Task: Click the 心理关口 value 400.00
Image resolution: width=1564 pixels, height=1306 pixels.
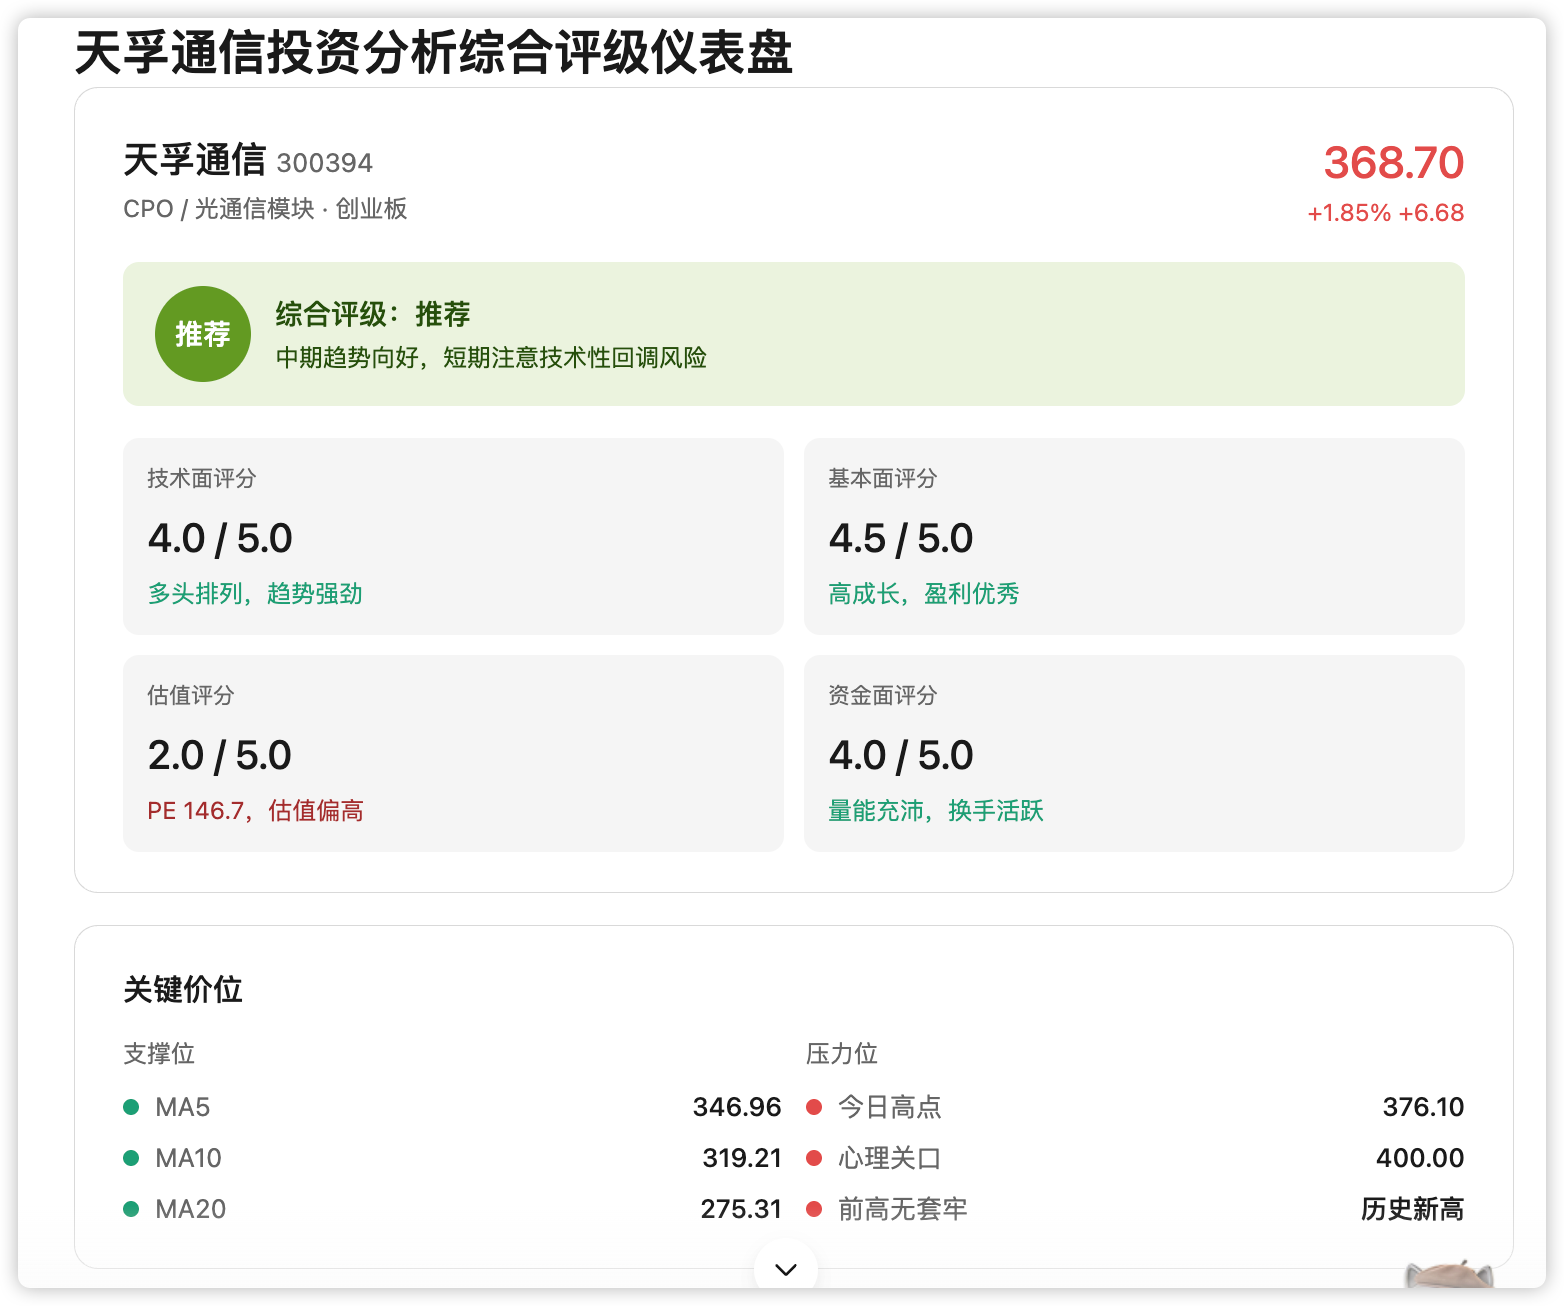Action: click(1420, 1158)
